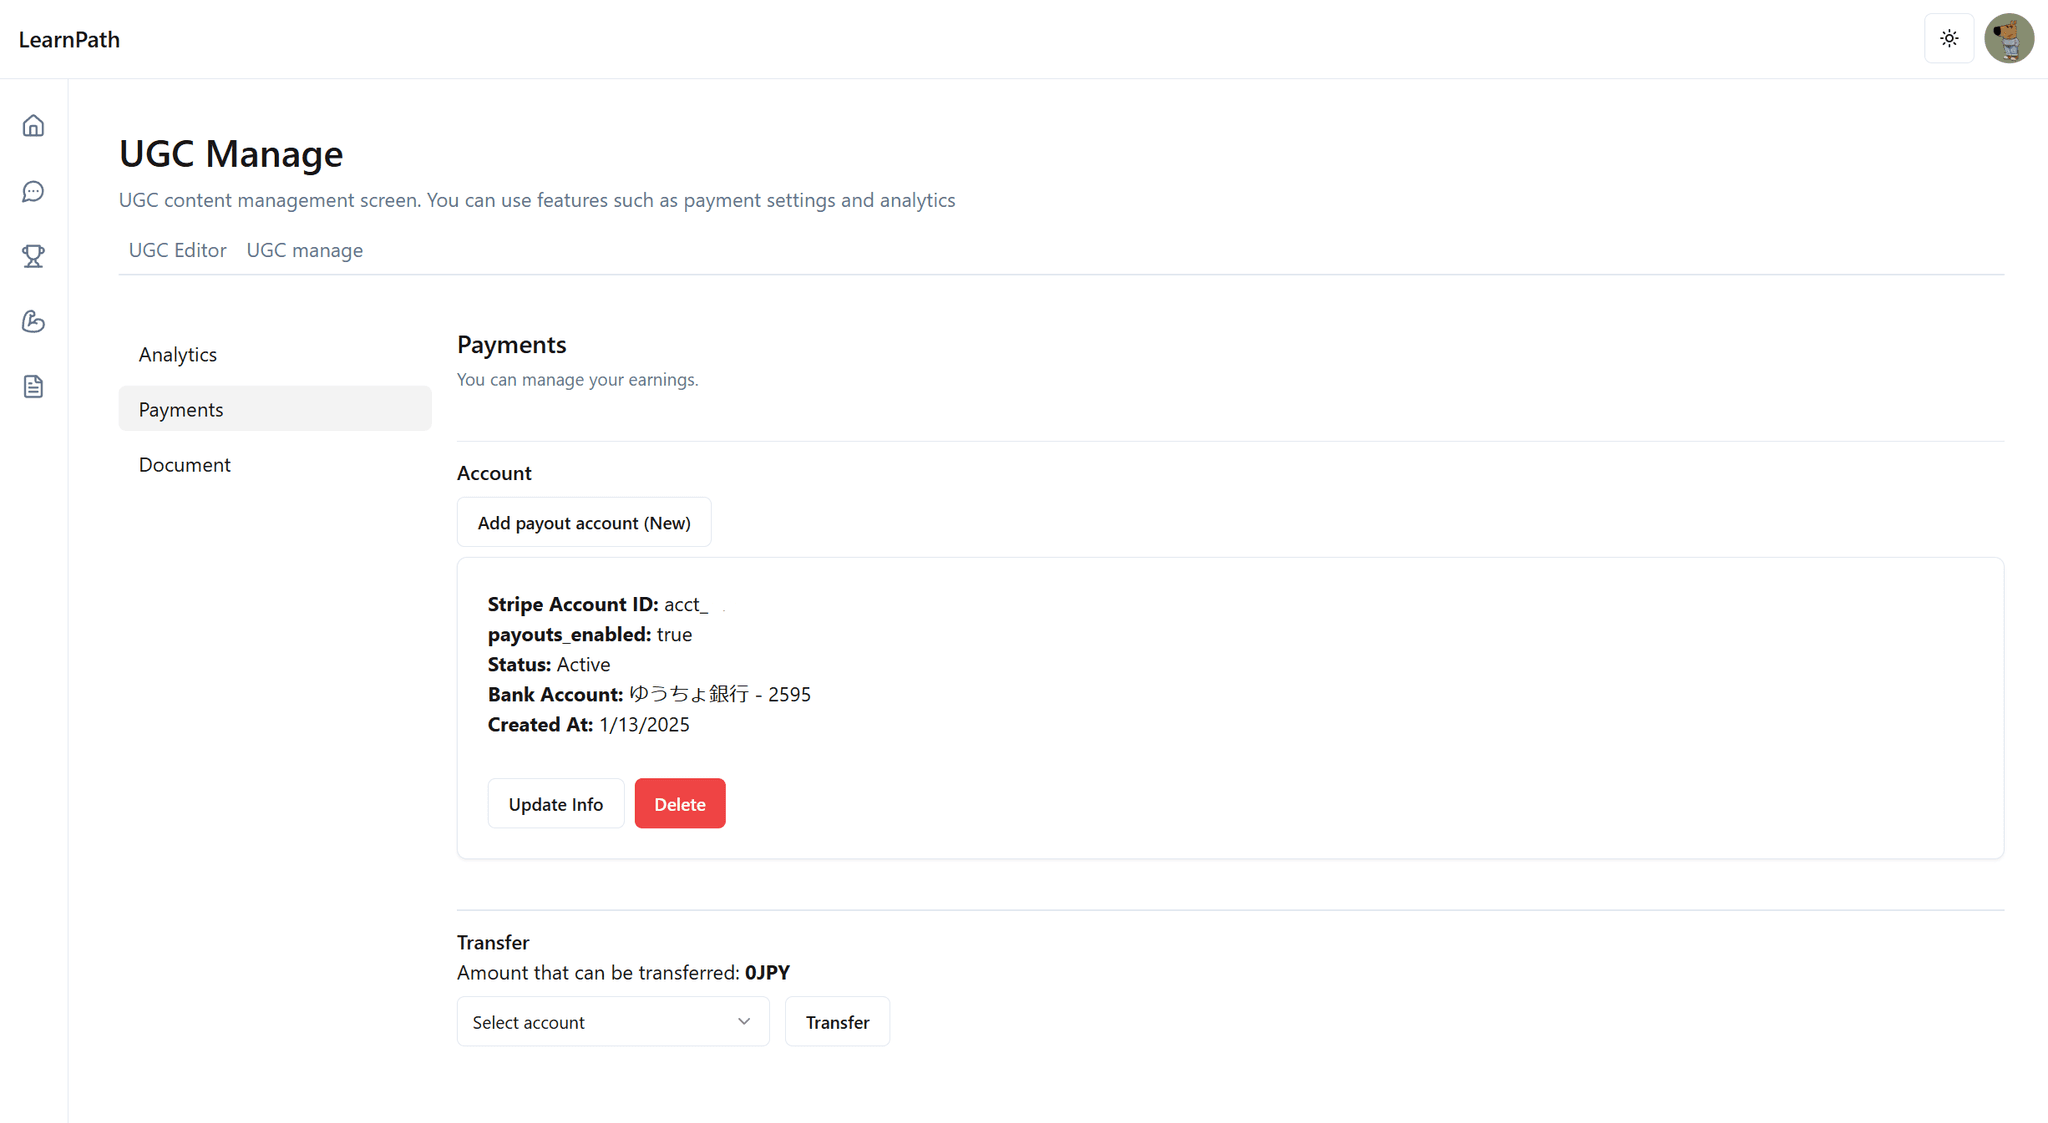Screen dimensions: 2048x1123
Task: Click the Delete payout account button
Action: click(679, 804)
